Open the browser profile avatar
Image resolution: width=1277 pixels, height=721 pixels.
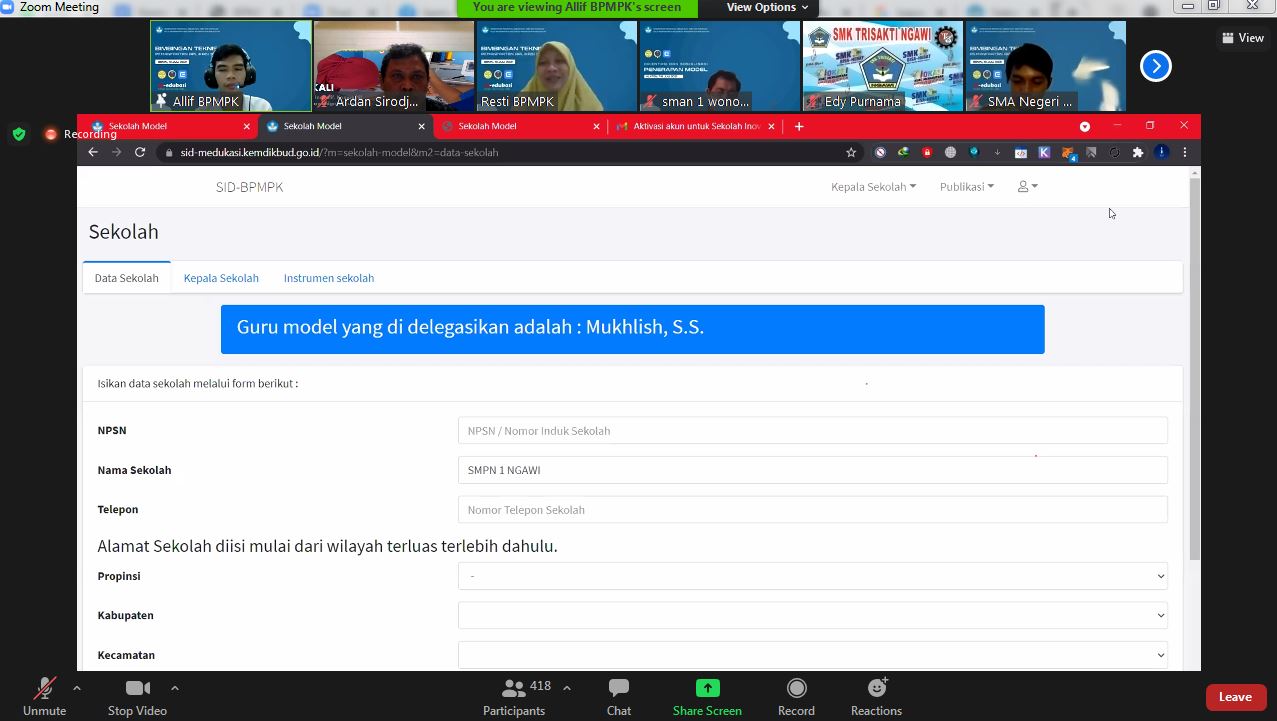pyautogui.click(x=1161, y=152)
